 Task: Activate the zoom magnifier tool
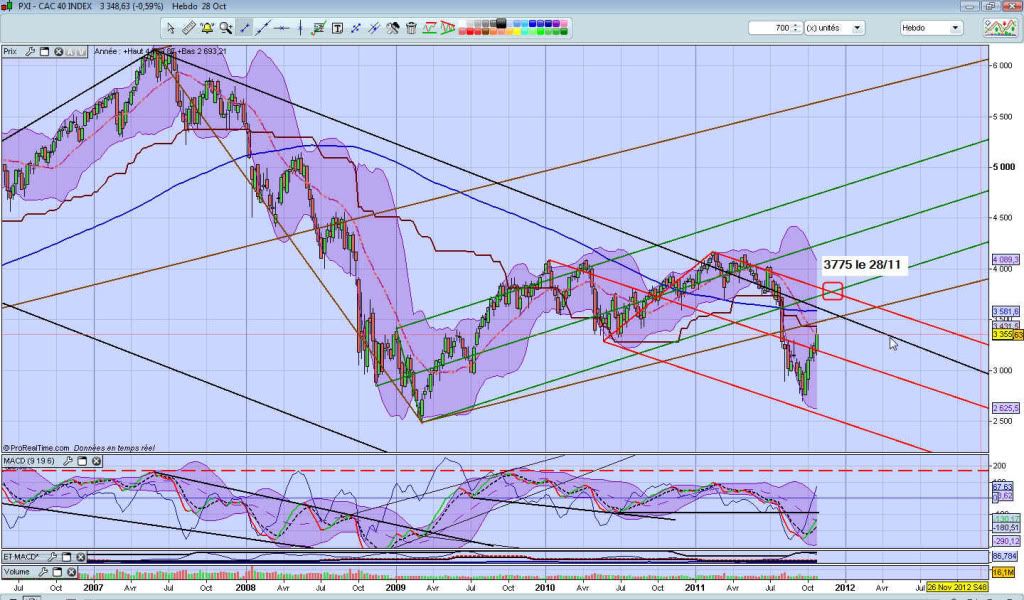(x=226, y=28)
